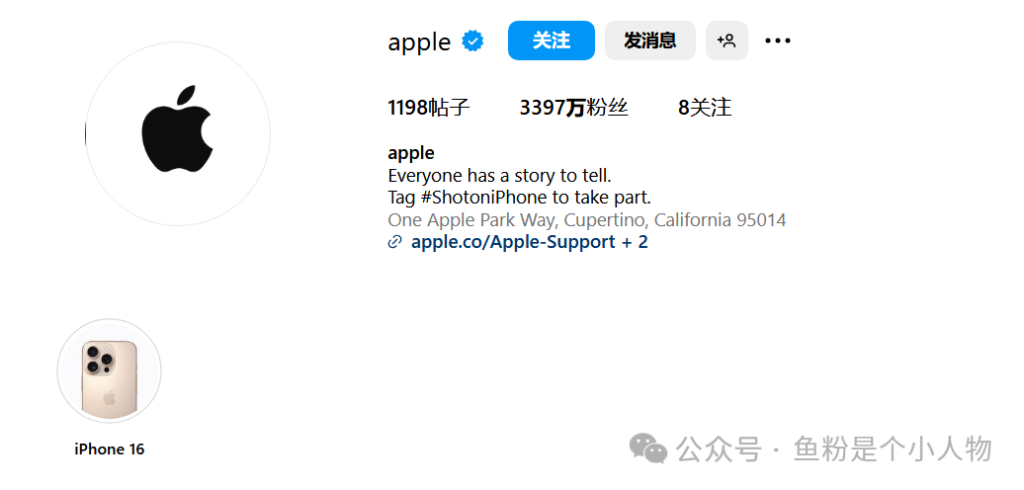Open the Apple logo profile picture
The width and height of the screenshot is (1024, 490).
[x=178, y=134]
